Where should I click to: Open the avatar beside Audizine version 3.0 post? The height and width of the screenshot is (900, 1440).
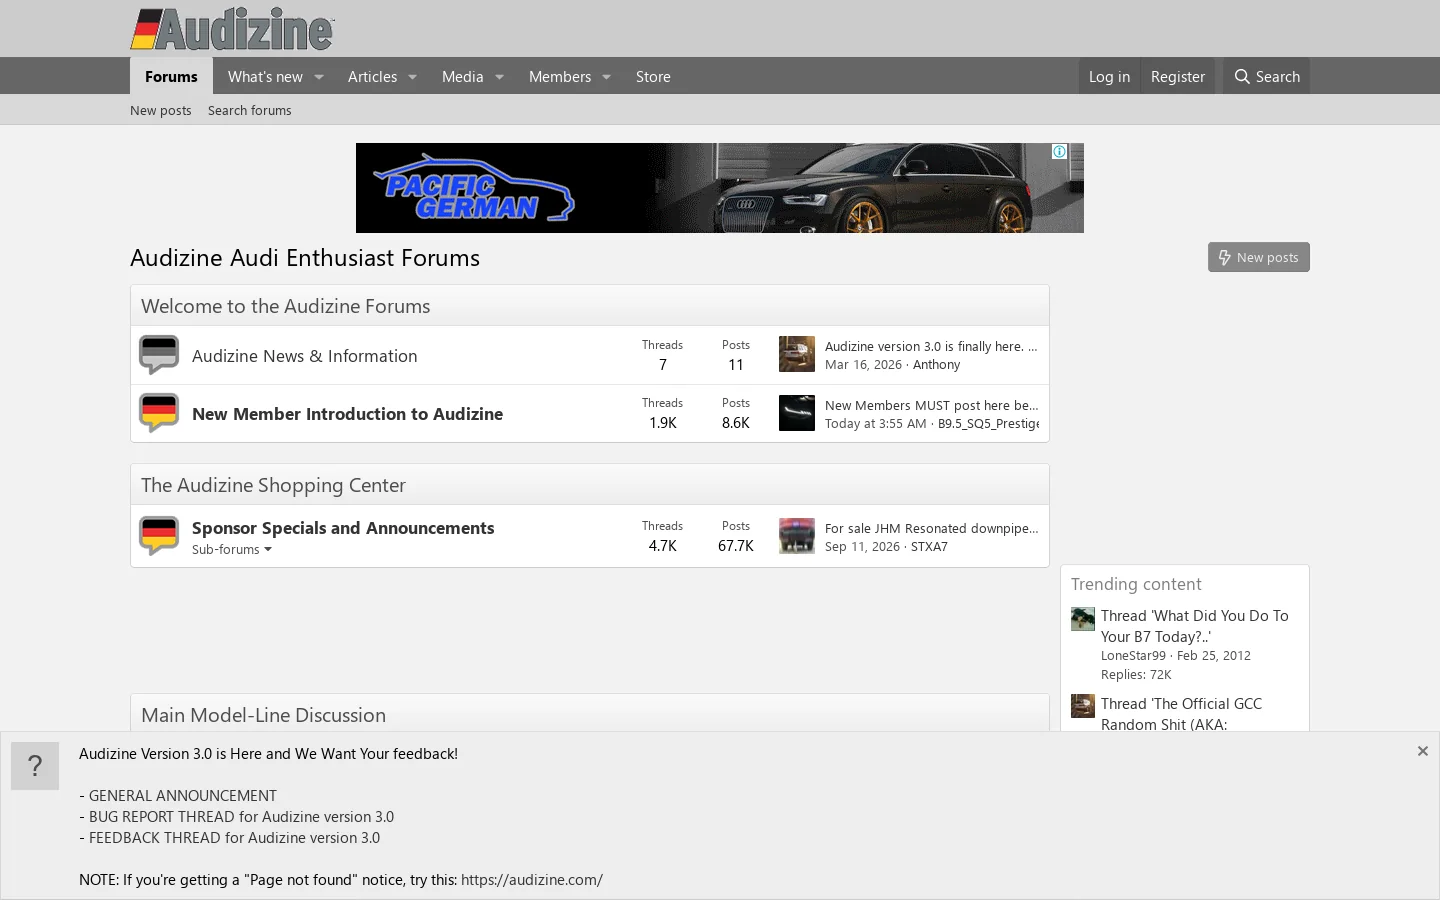[797, 354]
